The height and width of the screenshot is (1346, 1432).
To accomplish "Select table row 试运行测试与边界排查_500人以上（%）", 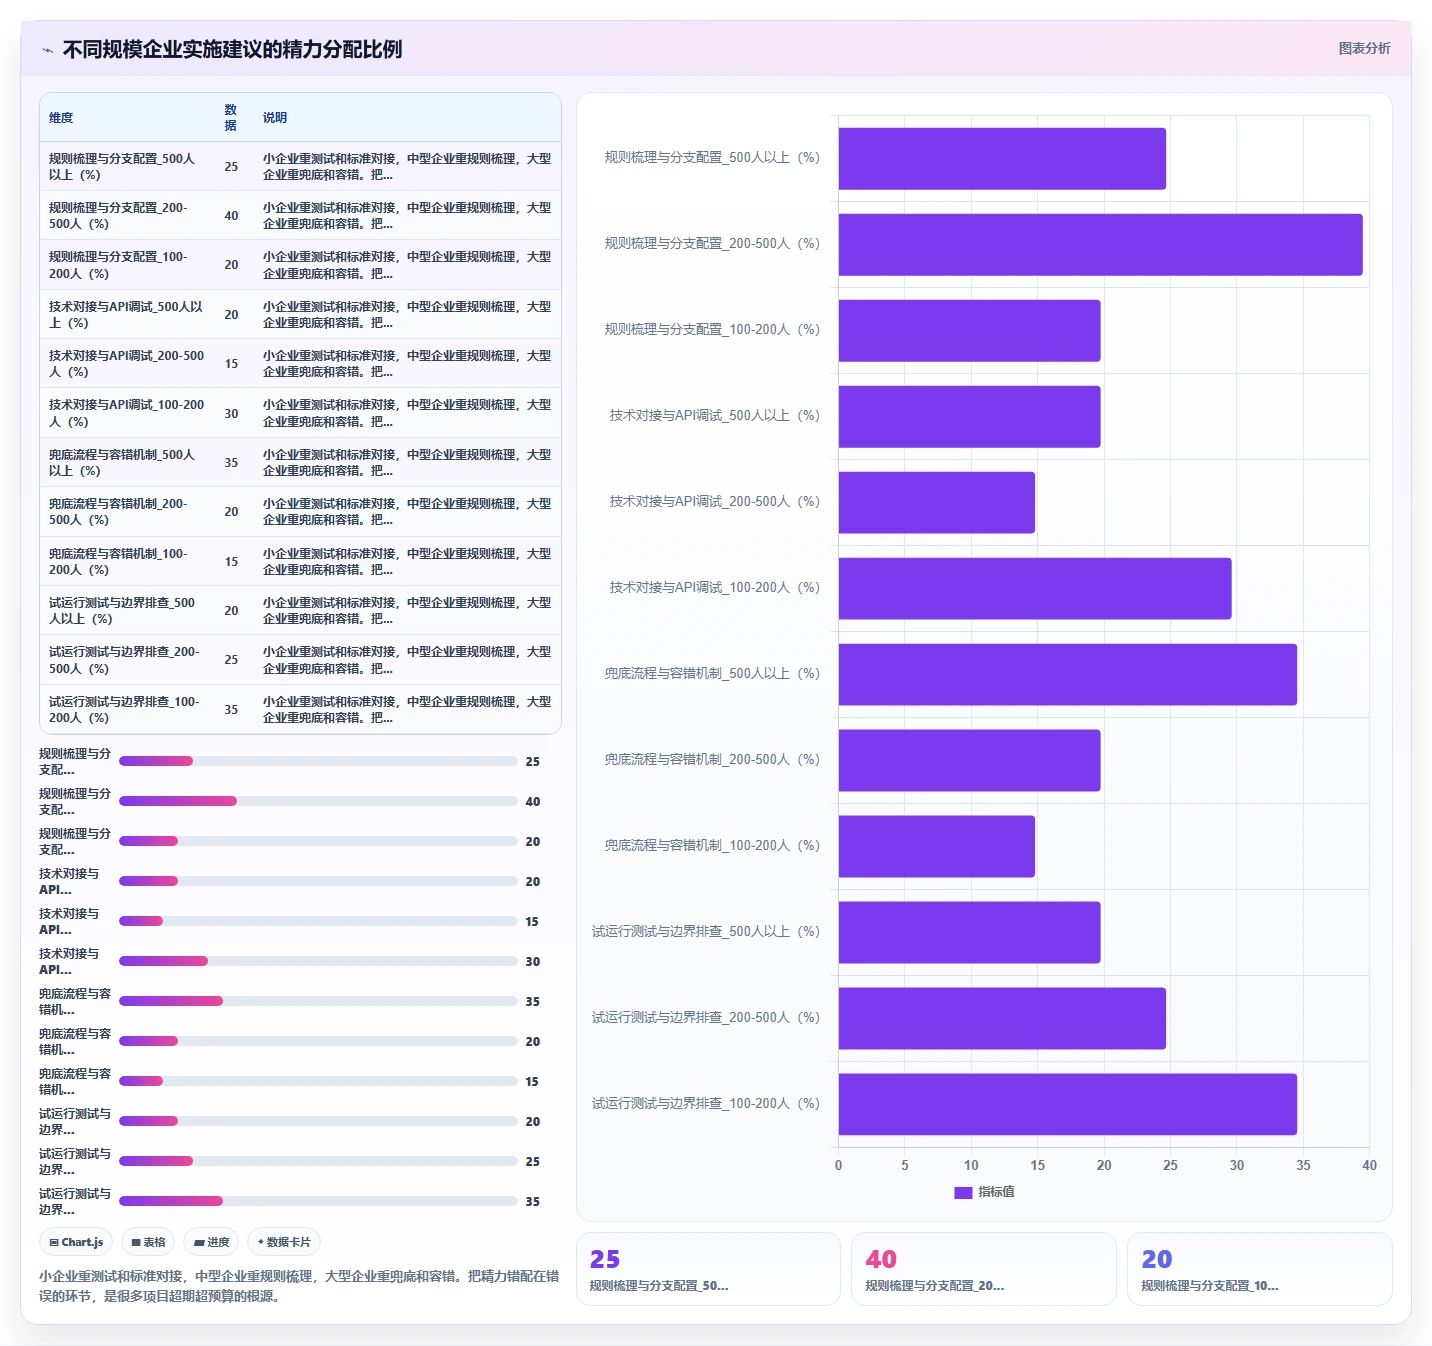I will click(300, 610).
